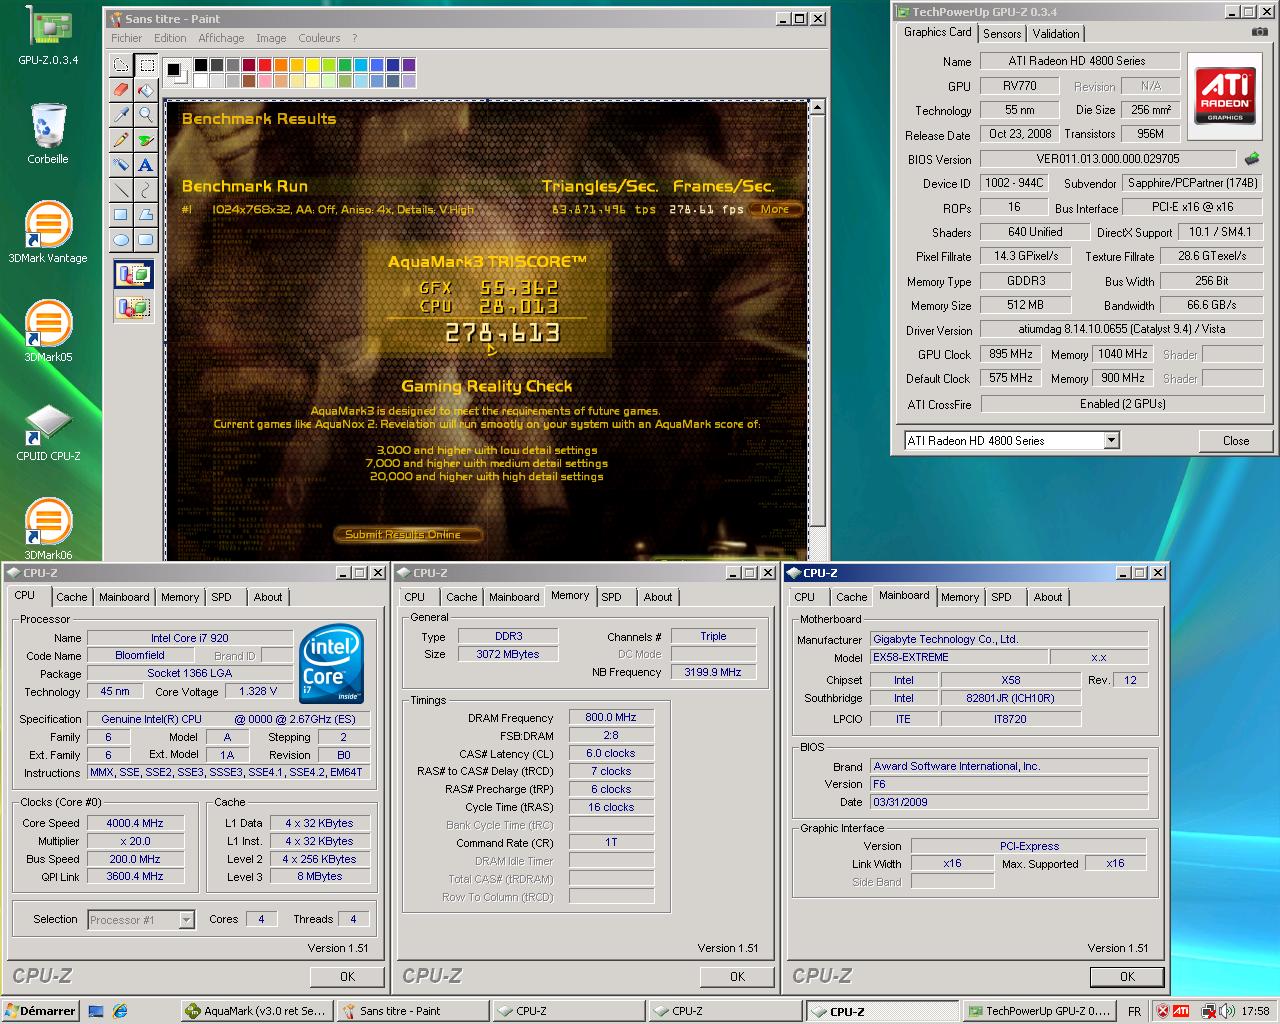1280x1024 pixels.
Task: Select the rectangular Select tool in Paint
Action: (x=146, y=65)
